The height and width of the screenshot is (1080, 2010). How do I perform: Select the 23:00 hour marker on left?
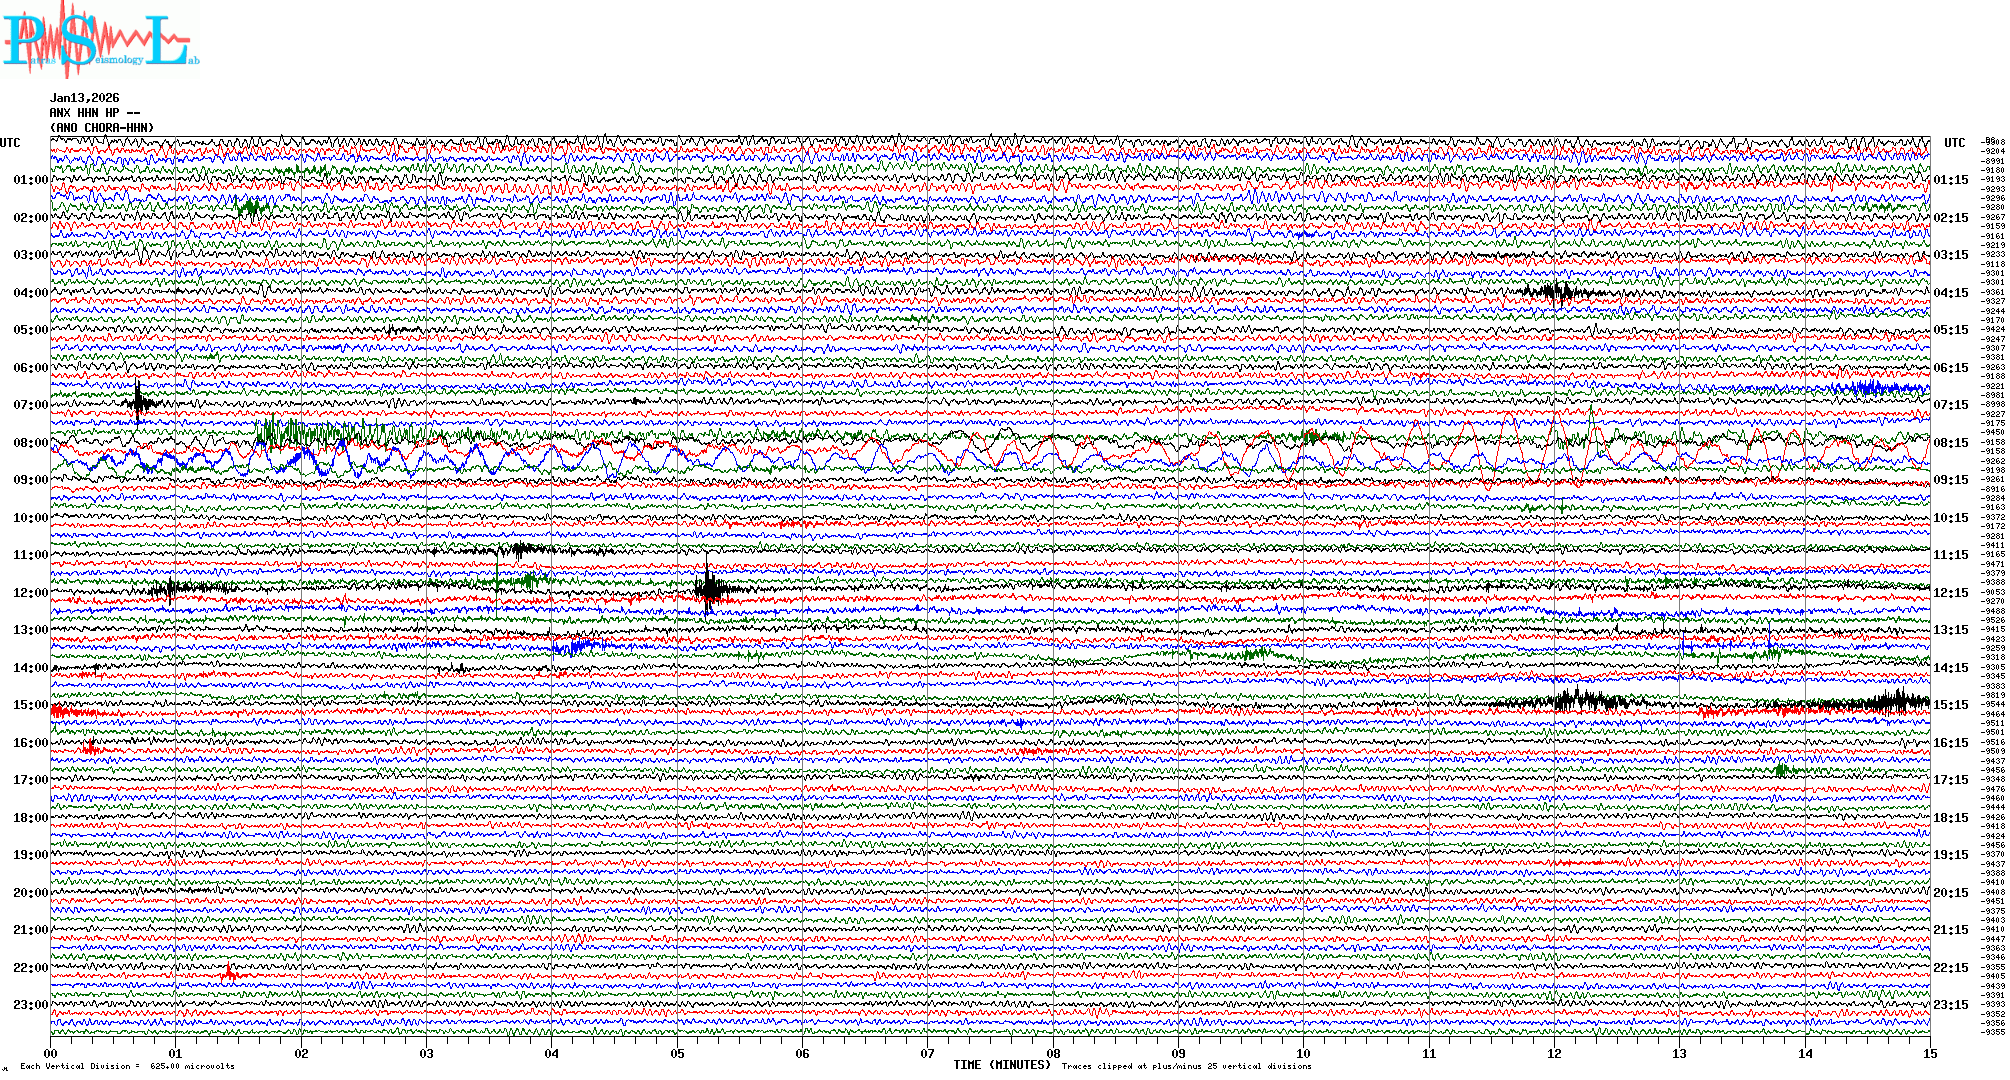(30, 1005)
